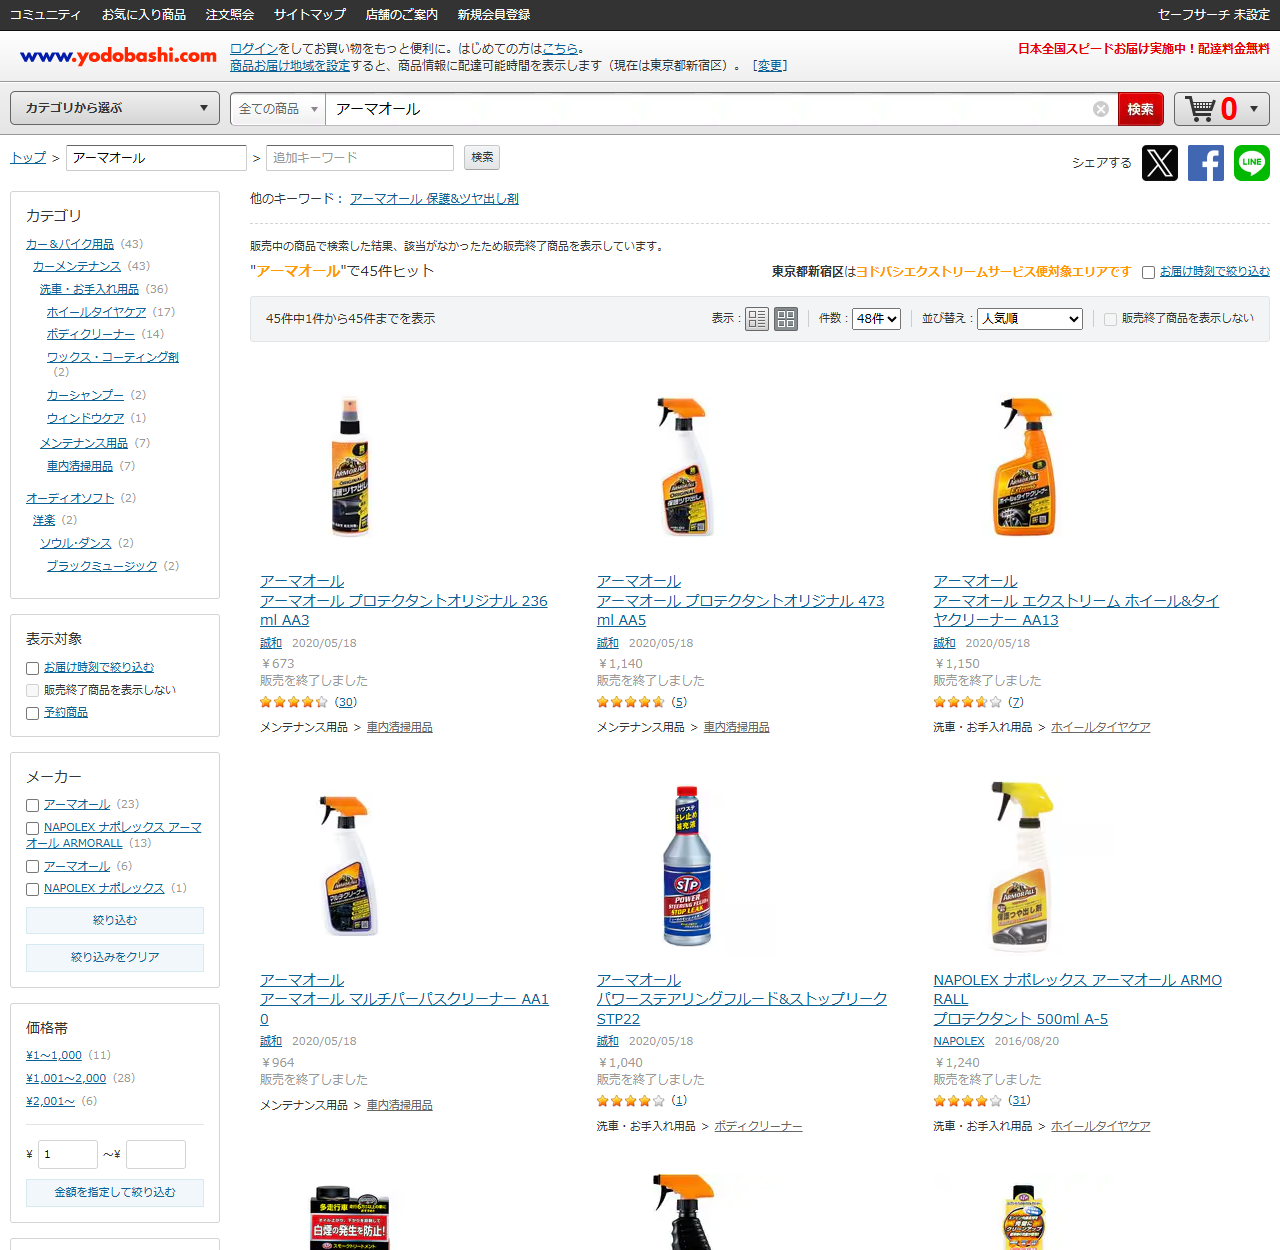Click the red 検索 search button
The height and width of the screenshot is (1250, 1280).
coord(1140,109)
